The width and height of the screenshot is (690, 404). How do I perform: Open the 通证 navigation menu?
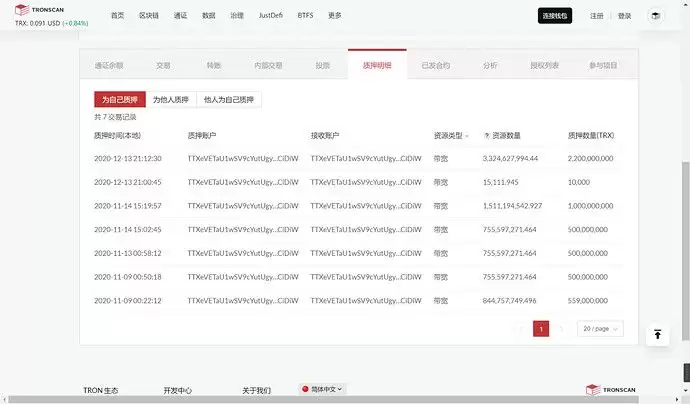[180, 15]
